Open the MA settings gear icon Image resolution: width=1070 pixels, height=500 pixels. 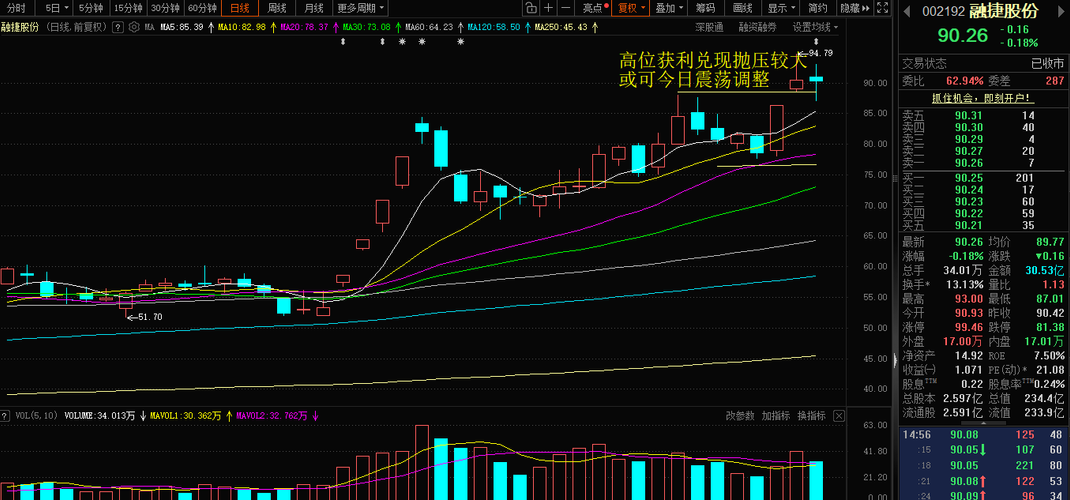coord(132,27)
